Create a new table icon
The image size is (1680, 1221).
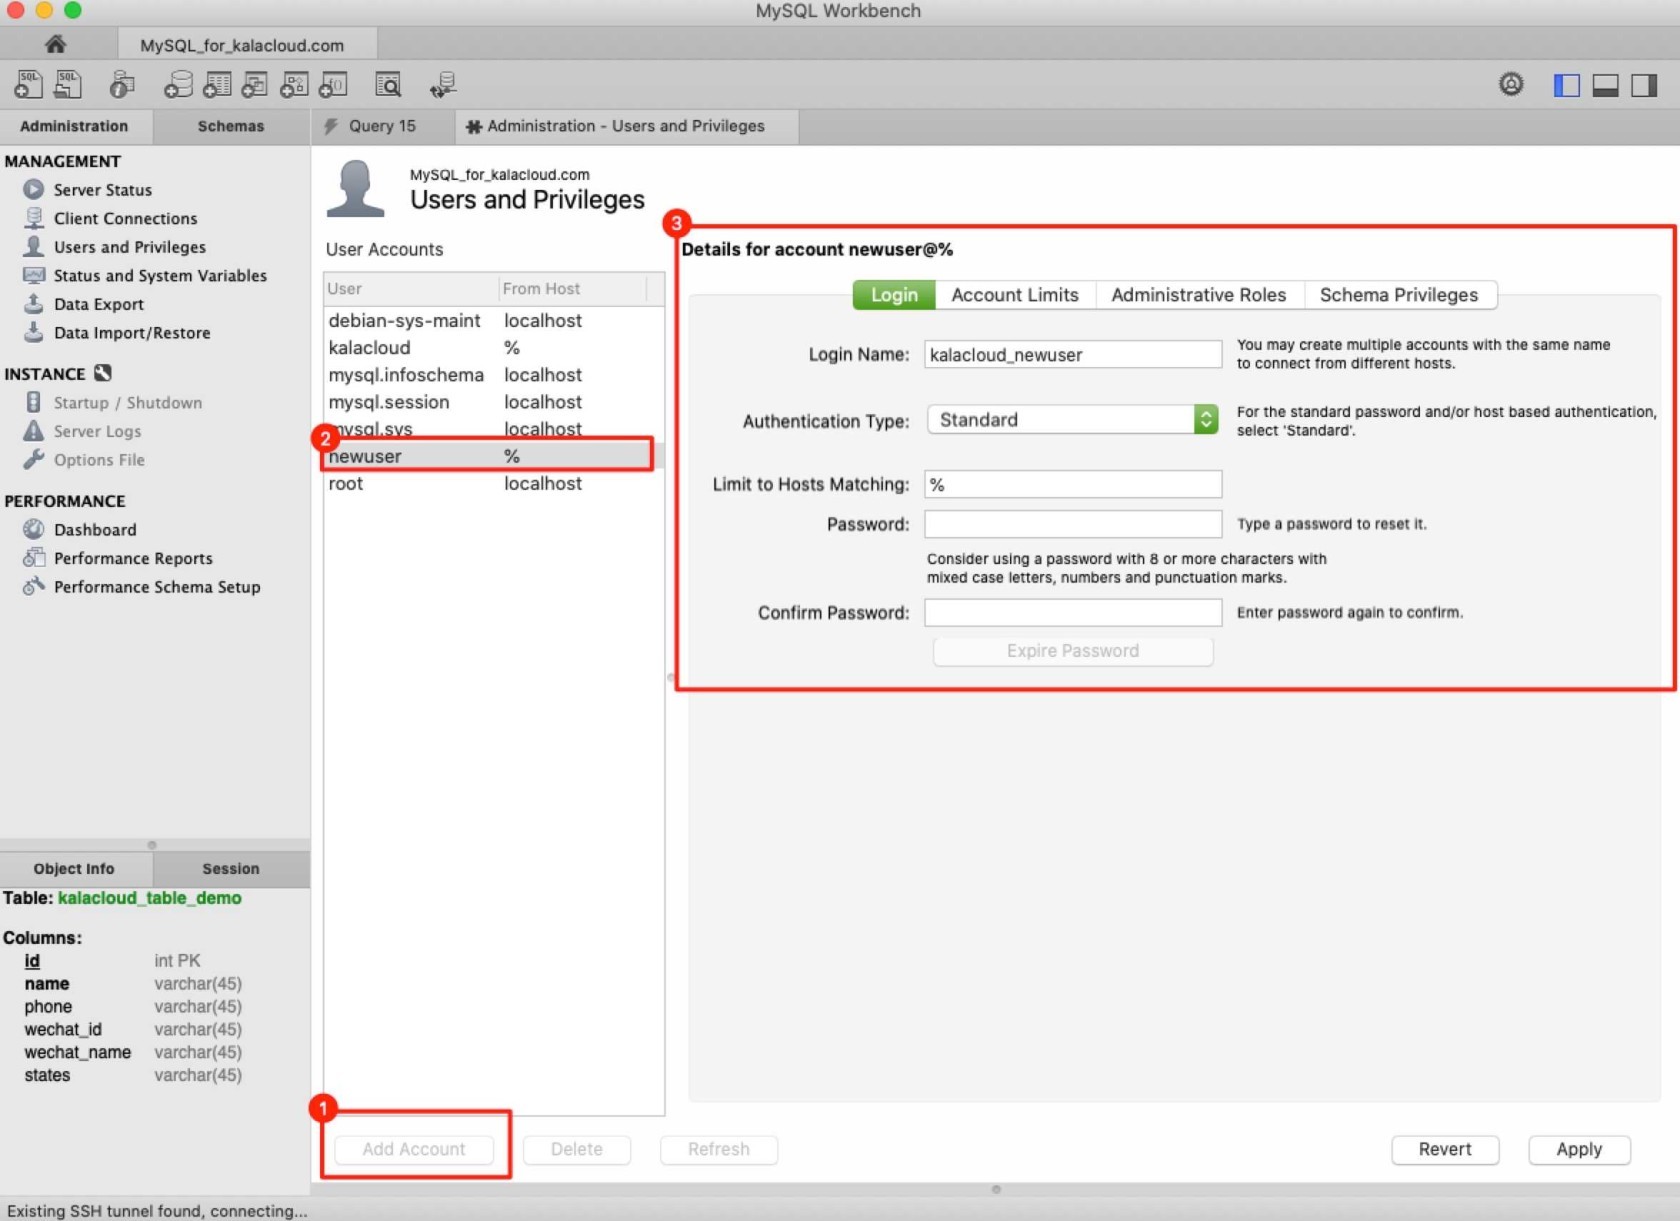pos(217,85)
